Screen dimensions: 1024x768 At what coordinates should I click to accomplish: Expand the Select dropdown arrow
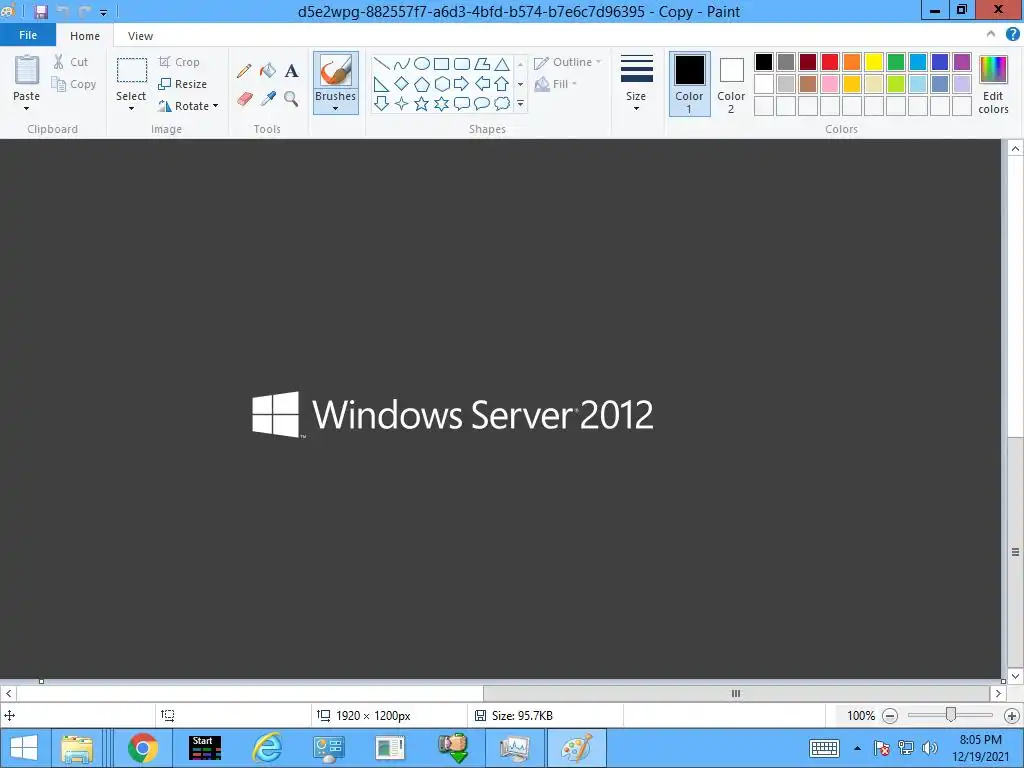click(x=131, y=108)
